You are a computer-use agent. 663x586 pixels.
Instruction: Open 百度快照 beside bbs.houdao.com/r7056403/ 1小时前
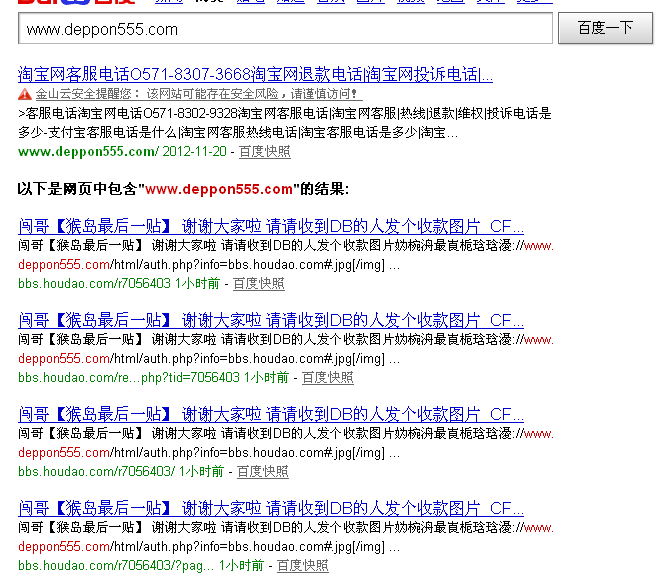pyautogui.click(x=263, y=471)
